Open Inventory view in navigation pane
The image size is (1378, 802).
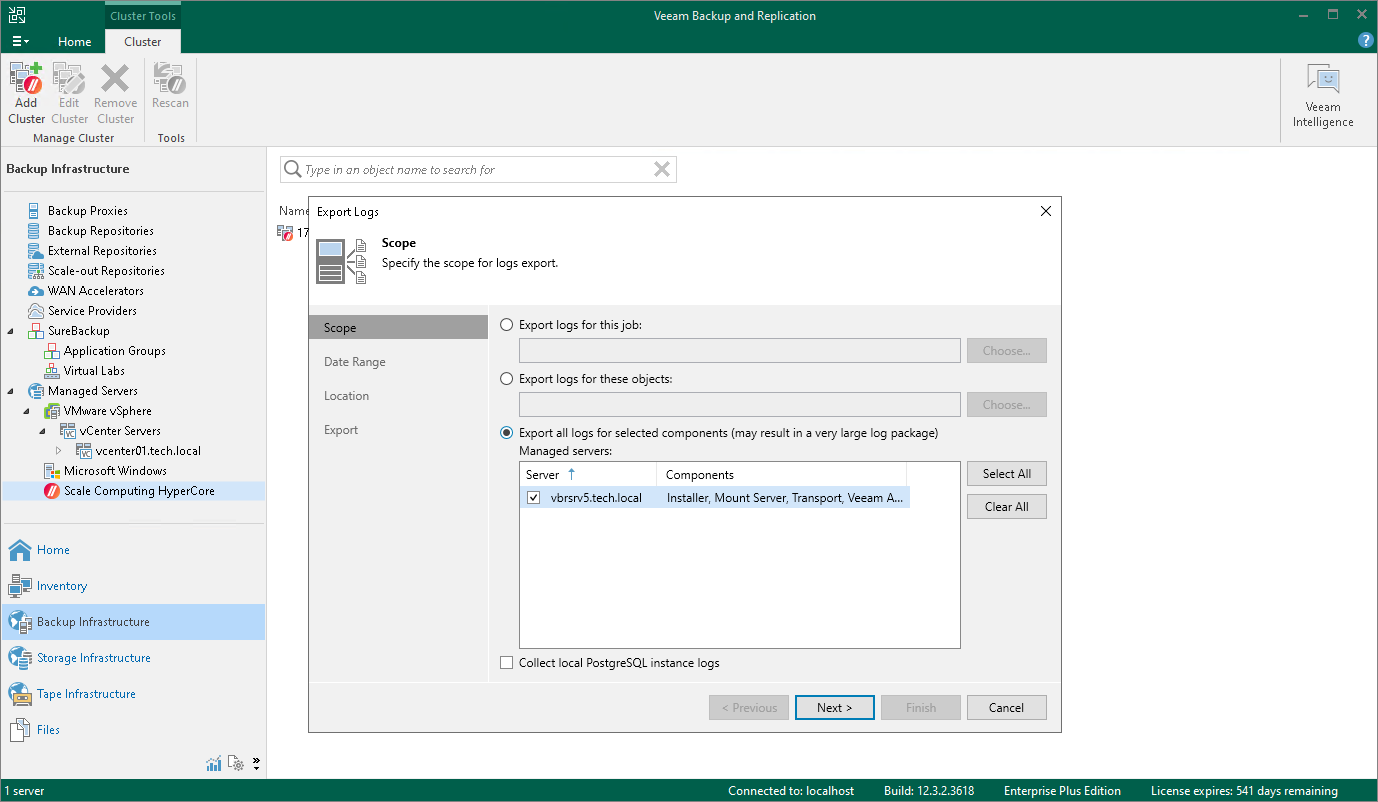coord(62,586)
